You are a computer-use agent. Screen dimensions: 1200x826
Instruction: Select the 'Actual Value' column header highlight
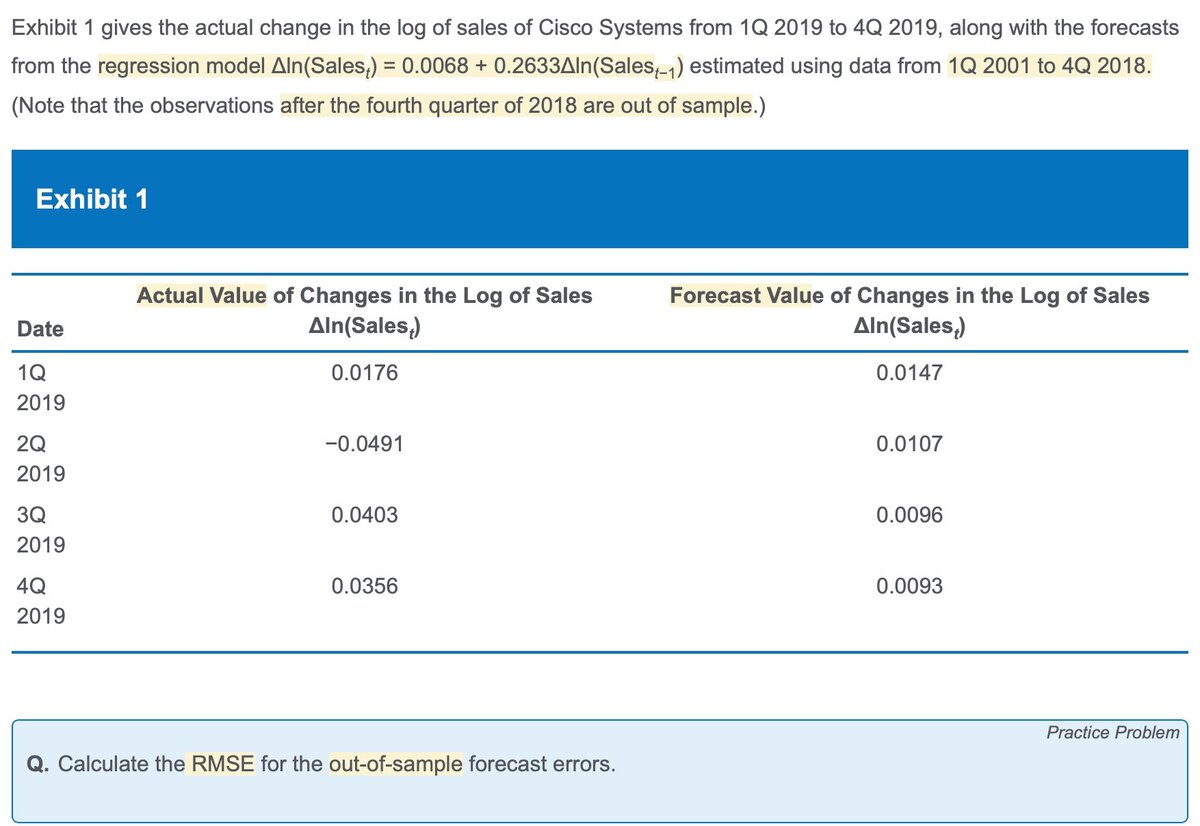click(201, 296)
